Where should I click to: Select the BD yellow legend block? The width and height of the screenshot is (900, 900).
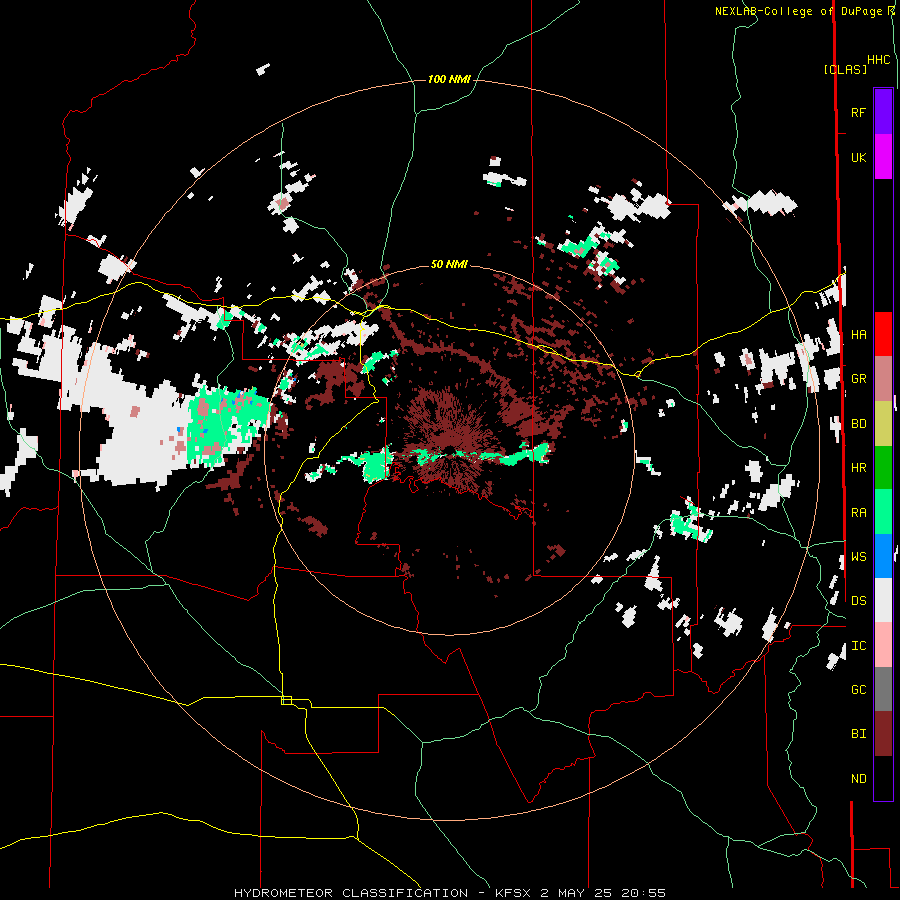[883, 424]
